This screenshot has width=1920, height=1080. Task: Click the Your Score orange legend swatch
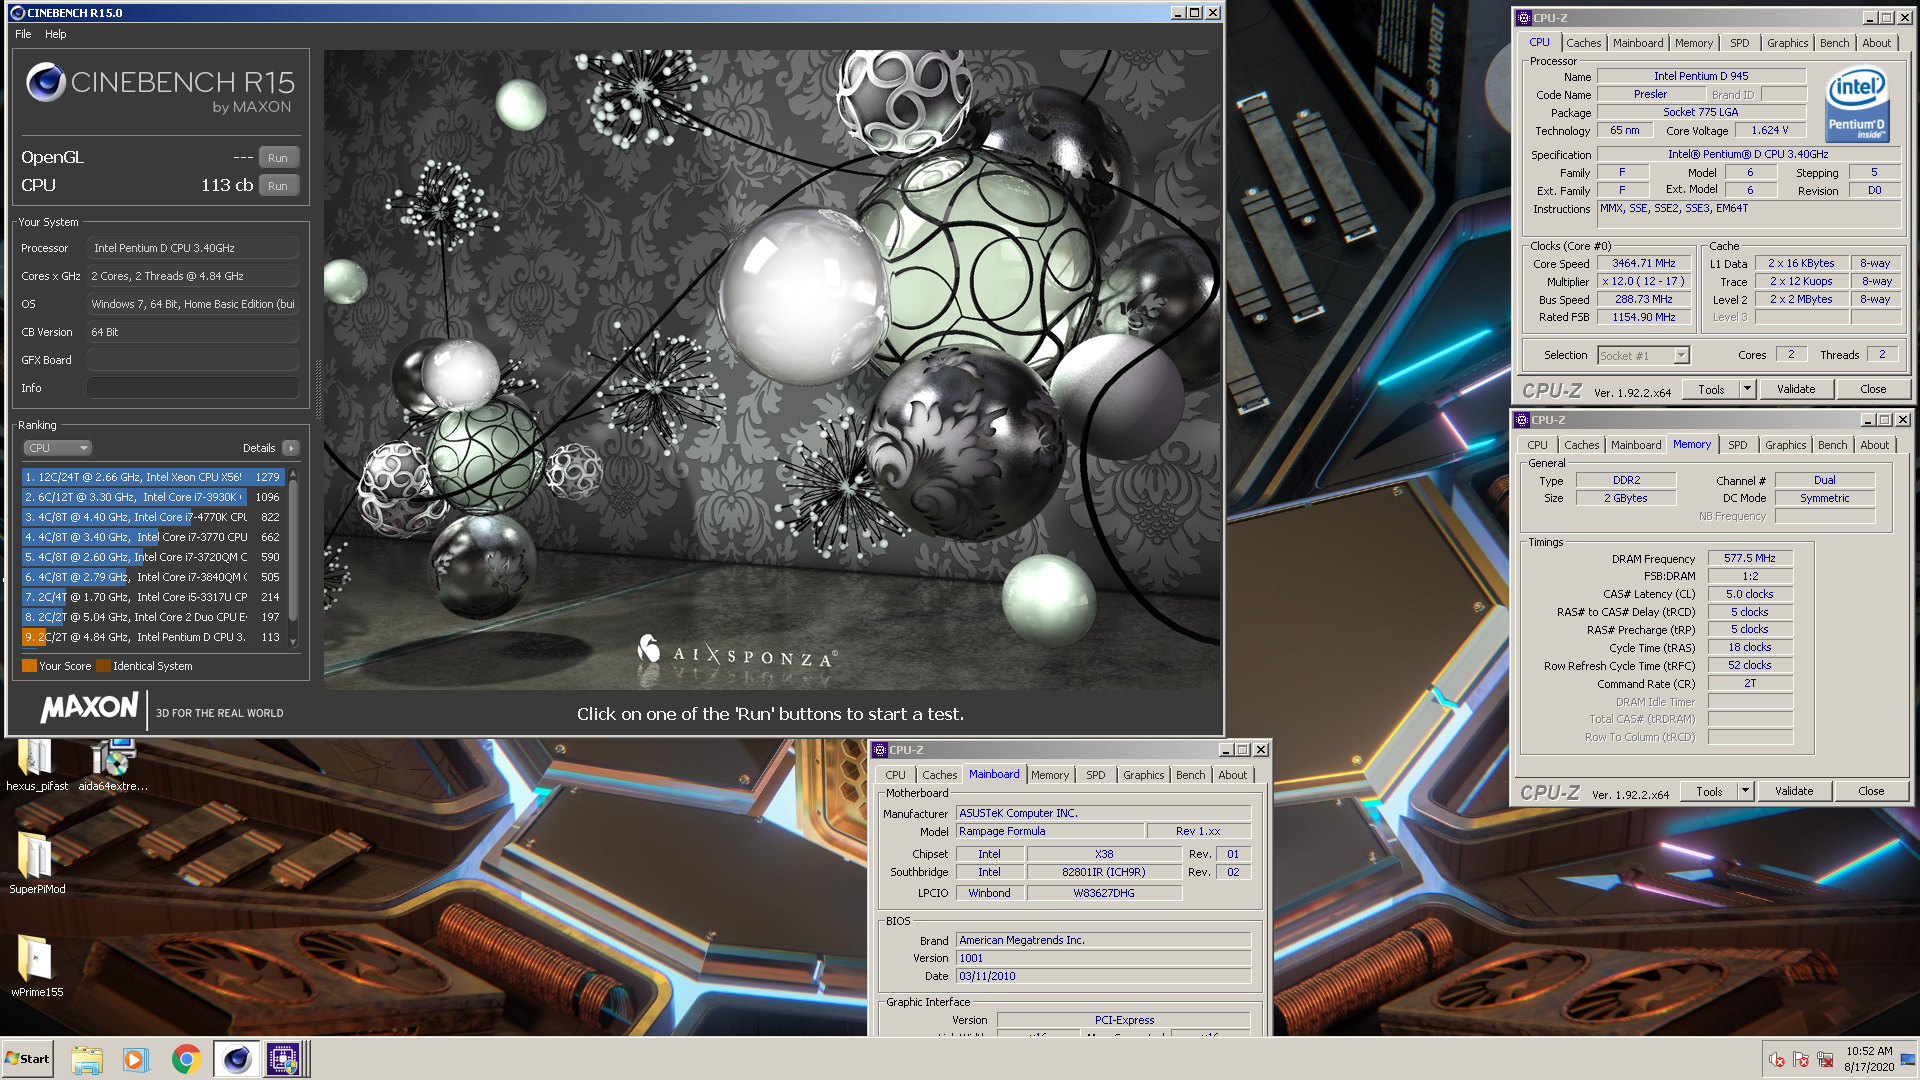[29, 666]
